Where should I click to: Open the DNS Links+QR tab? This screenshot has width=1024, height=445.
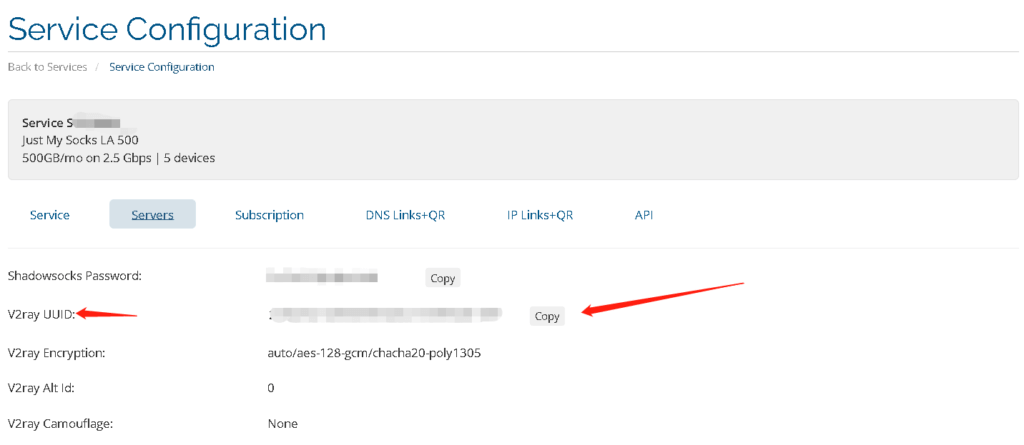(405, 214)
